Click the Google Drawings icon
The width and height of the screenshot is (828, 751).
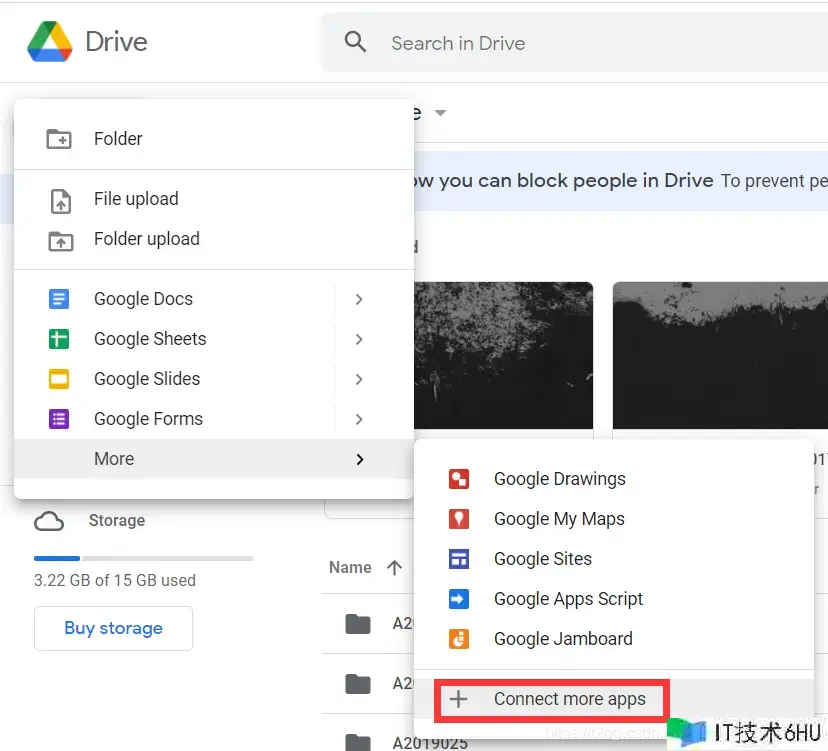[x=459, y=479]
